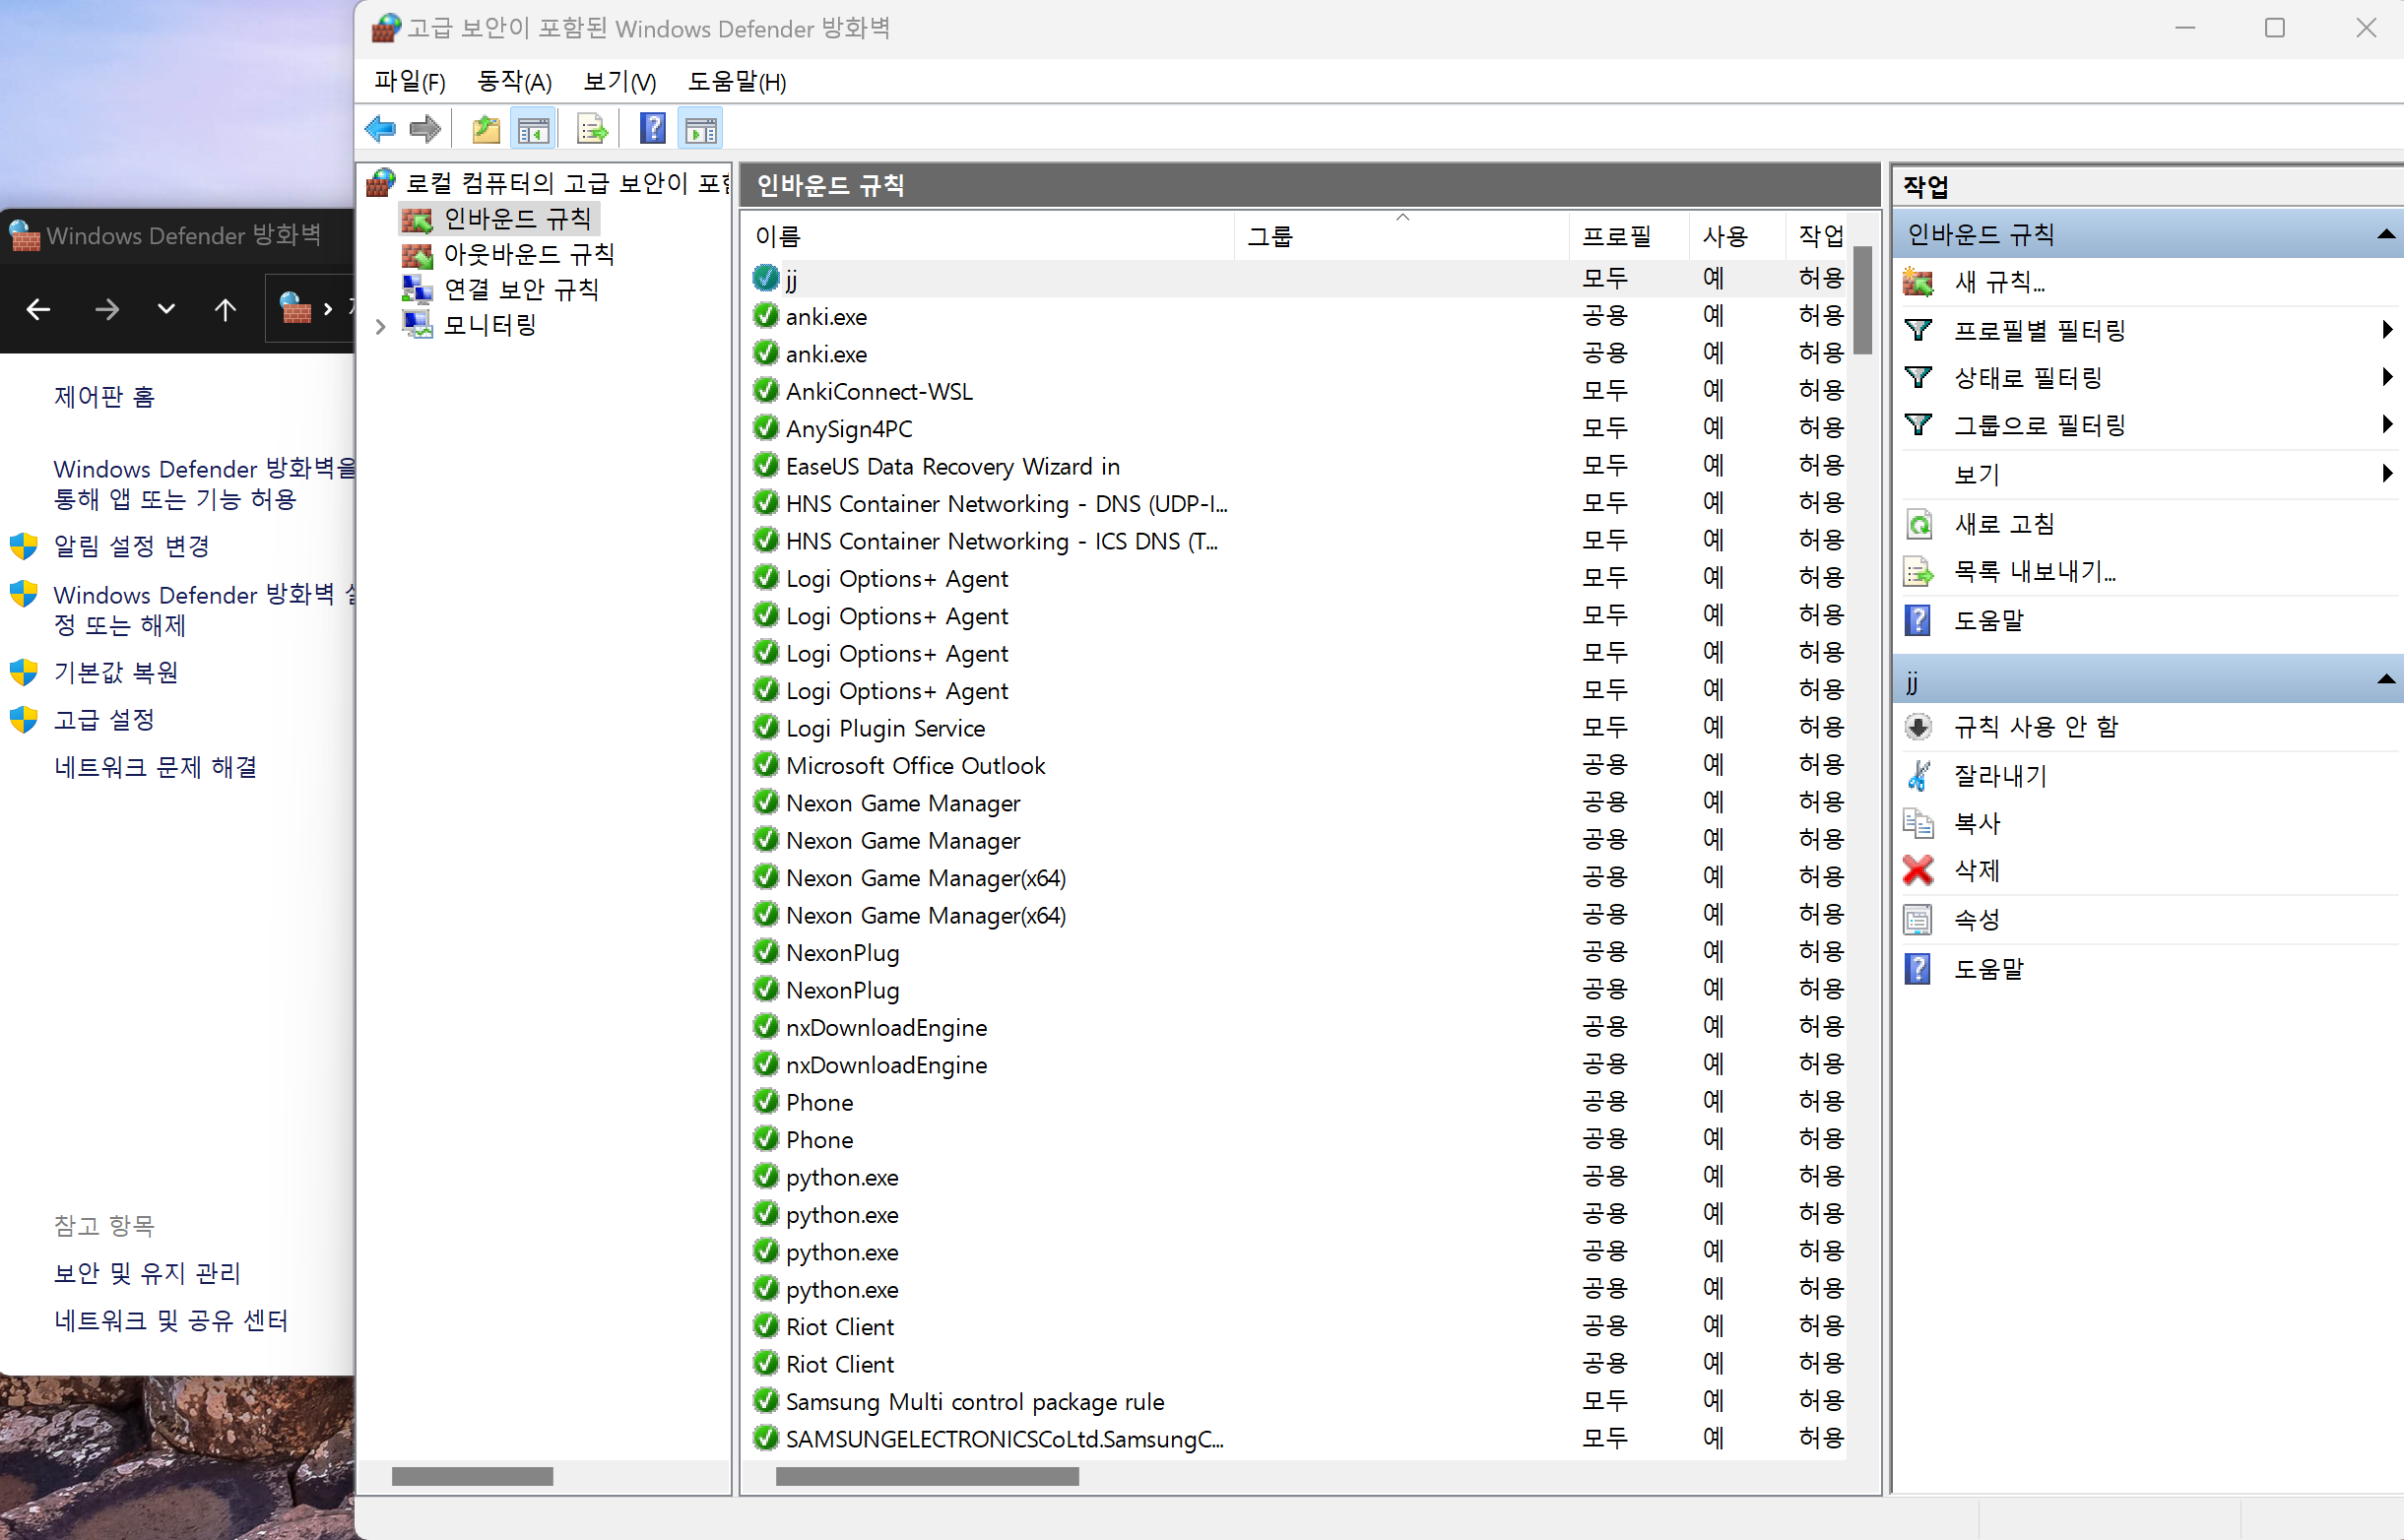Screen dimensions: 2404x1540
Task: Click the help question mark toolbar icon
Action: (x=652, y=129)
